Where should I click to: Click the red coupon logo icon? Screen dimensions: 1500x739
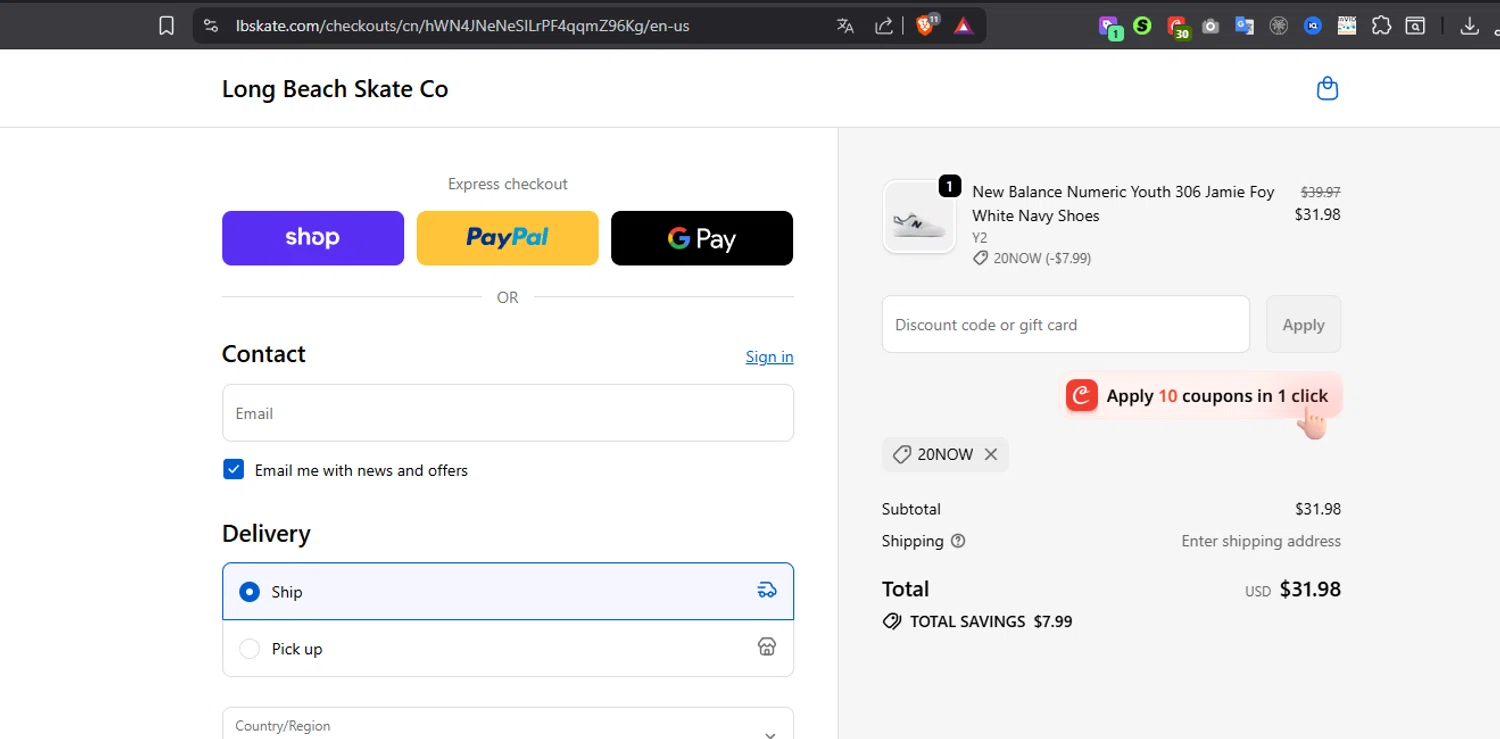(x=1082, y=396)
